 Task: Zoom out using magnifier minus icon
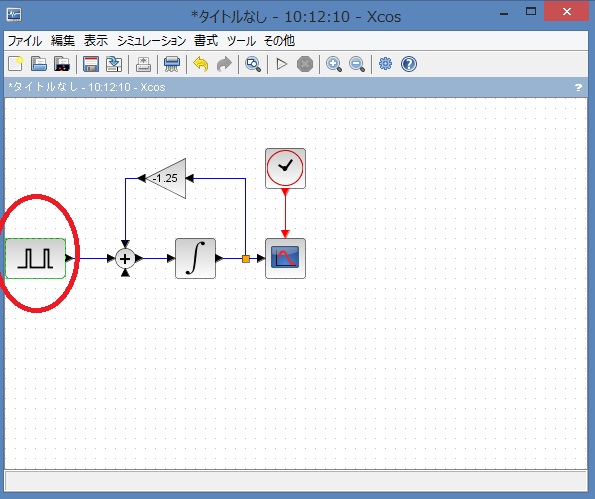pos(357,64)
